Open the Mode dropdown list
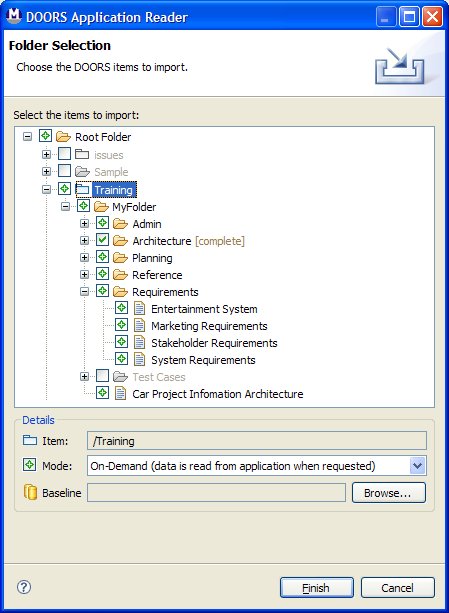 click(417, 466)
